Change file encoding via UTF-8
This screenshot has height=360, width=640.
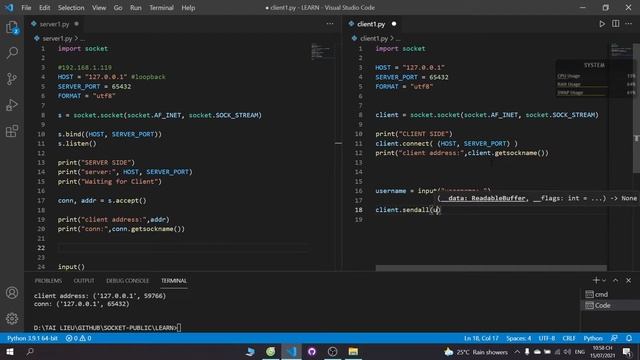tap(547, 338)
